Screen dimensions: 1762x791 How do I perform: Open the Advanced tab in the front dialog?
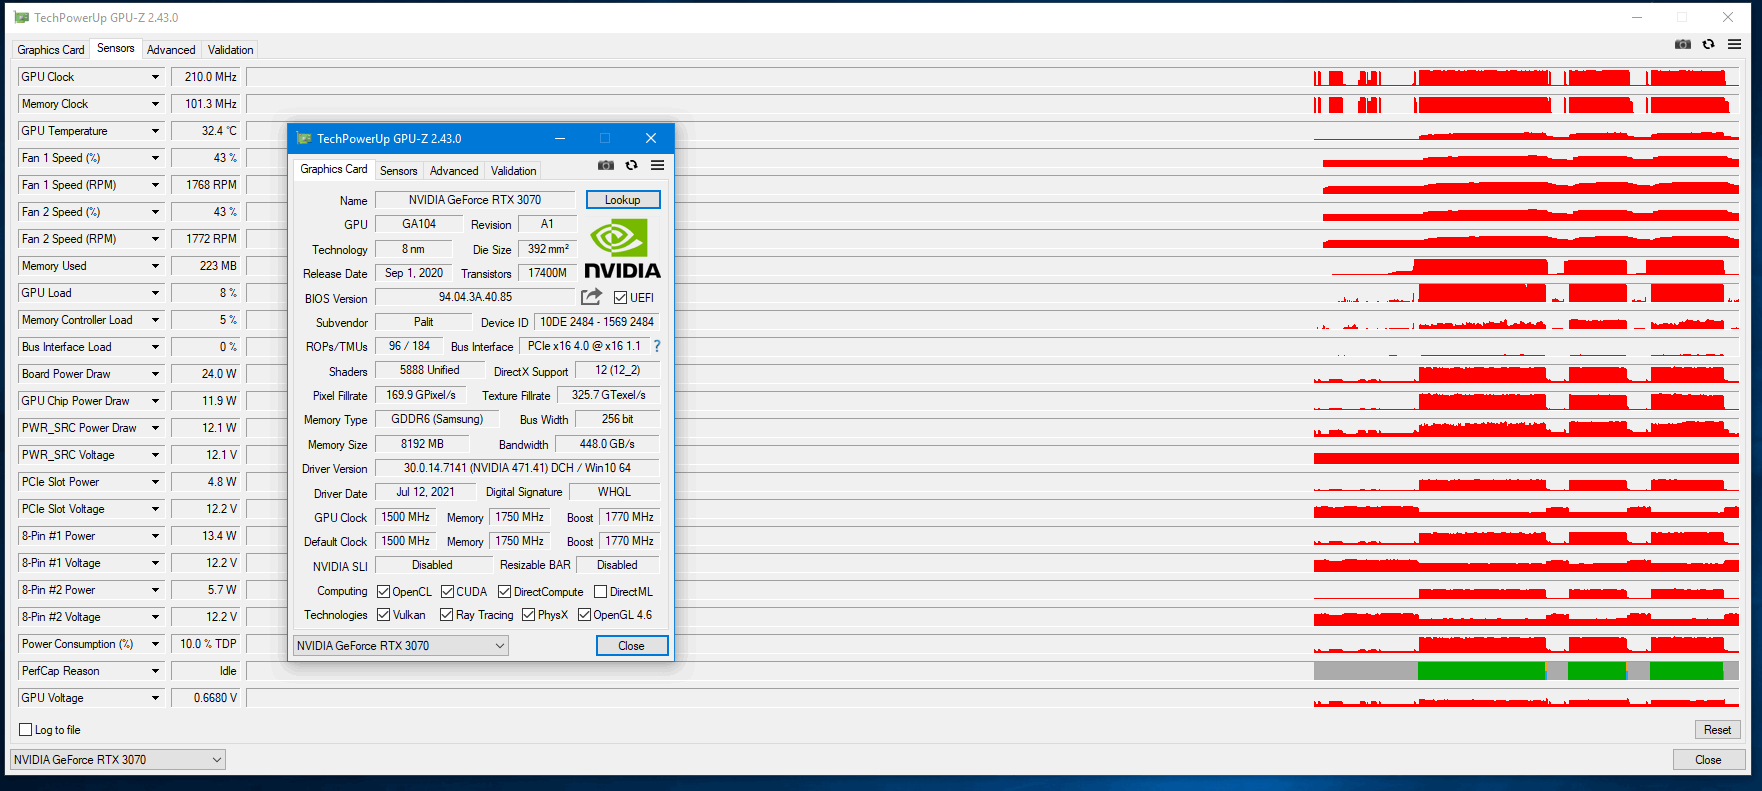pyautogui.click(x=454, y=171)
